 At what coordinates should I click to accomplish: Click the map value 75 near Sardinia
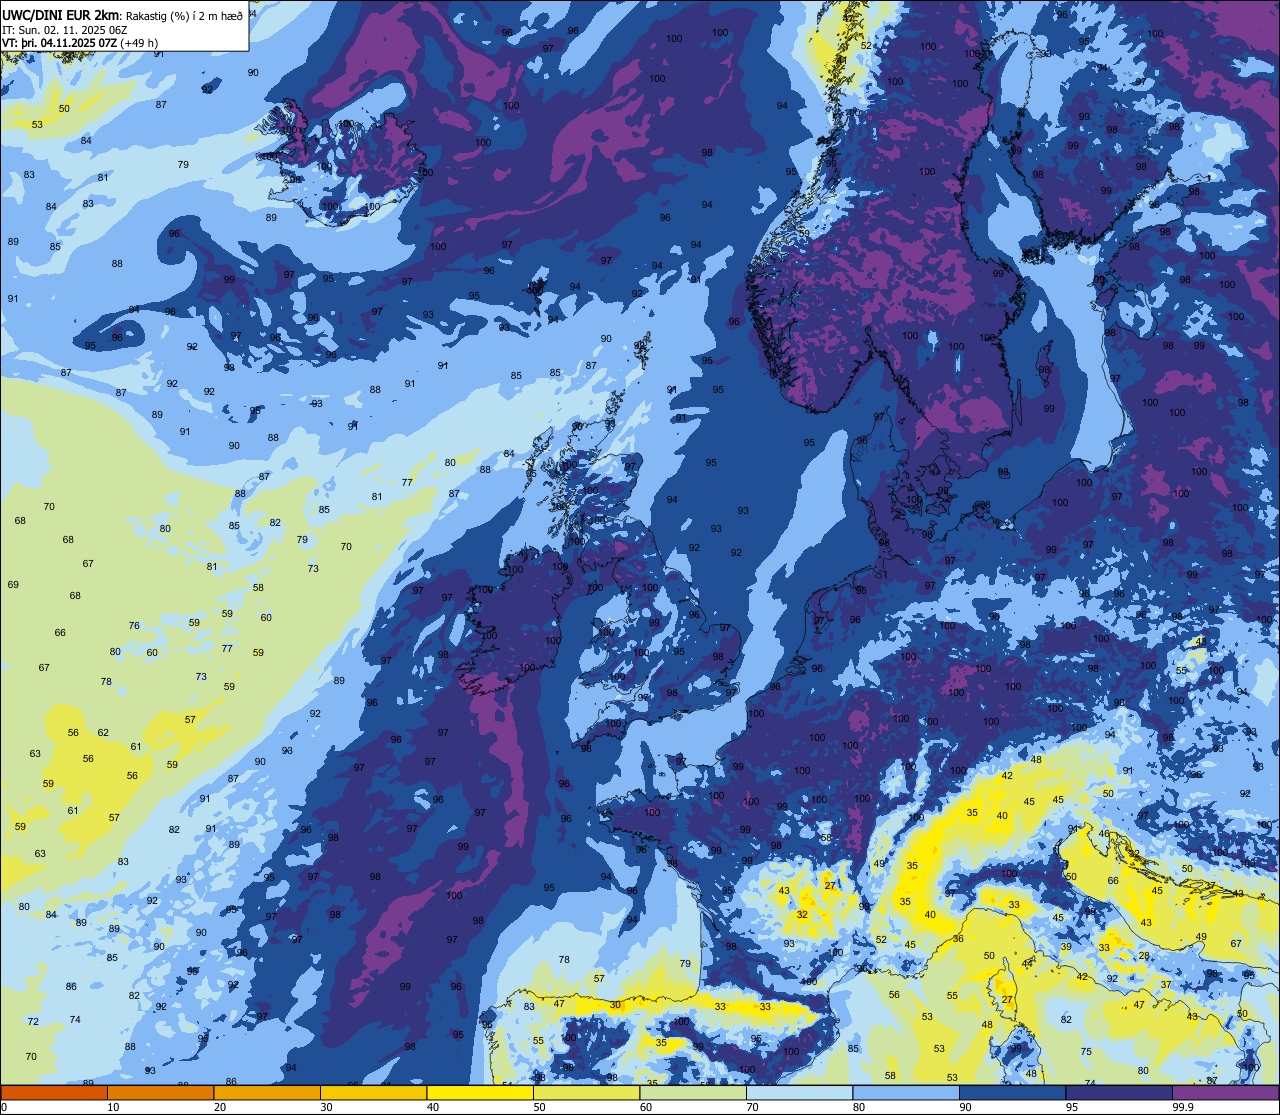click(x=1086, y=1052)
